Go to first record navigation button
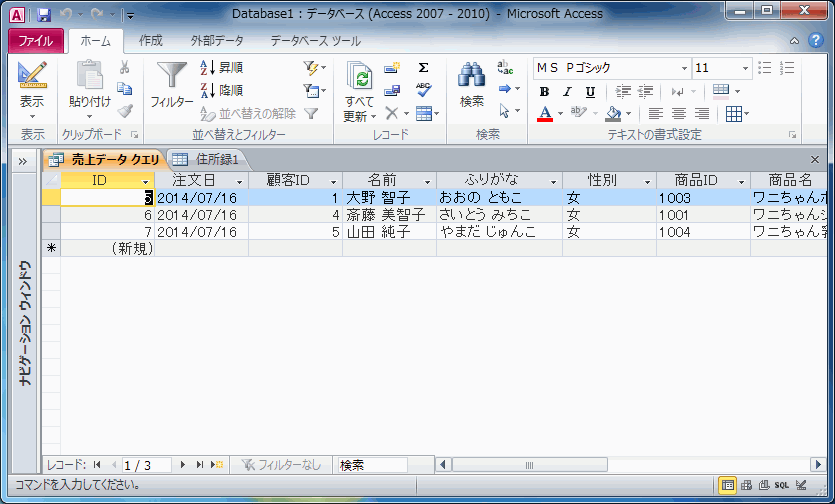This screenshot has width=835, height=504. (x=97, y=465)
